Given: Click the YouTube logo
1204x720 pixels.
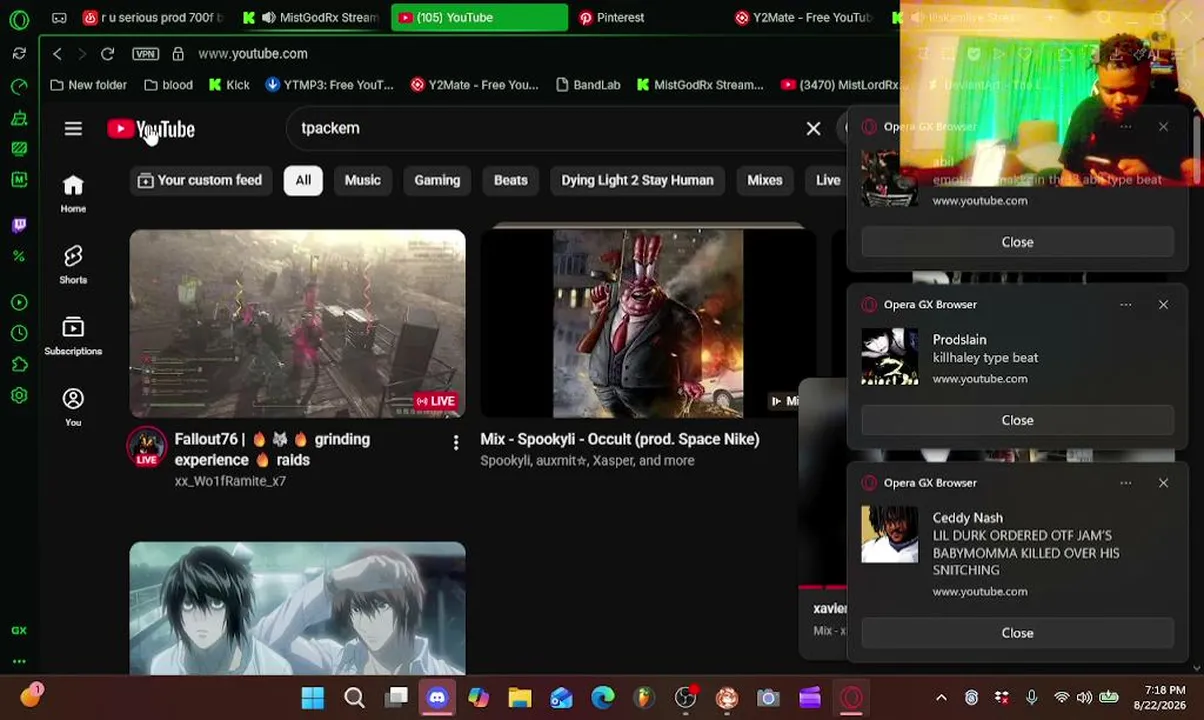Looking at the screenshot, I should coord(151,129).
